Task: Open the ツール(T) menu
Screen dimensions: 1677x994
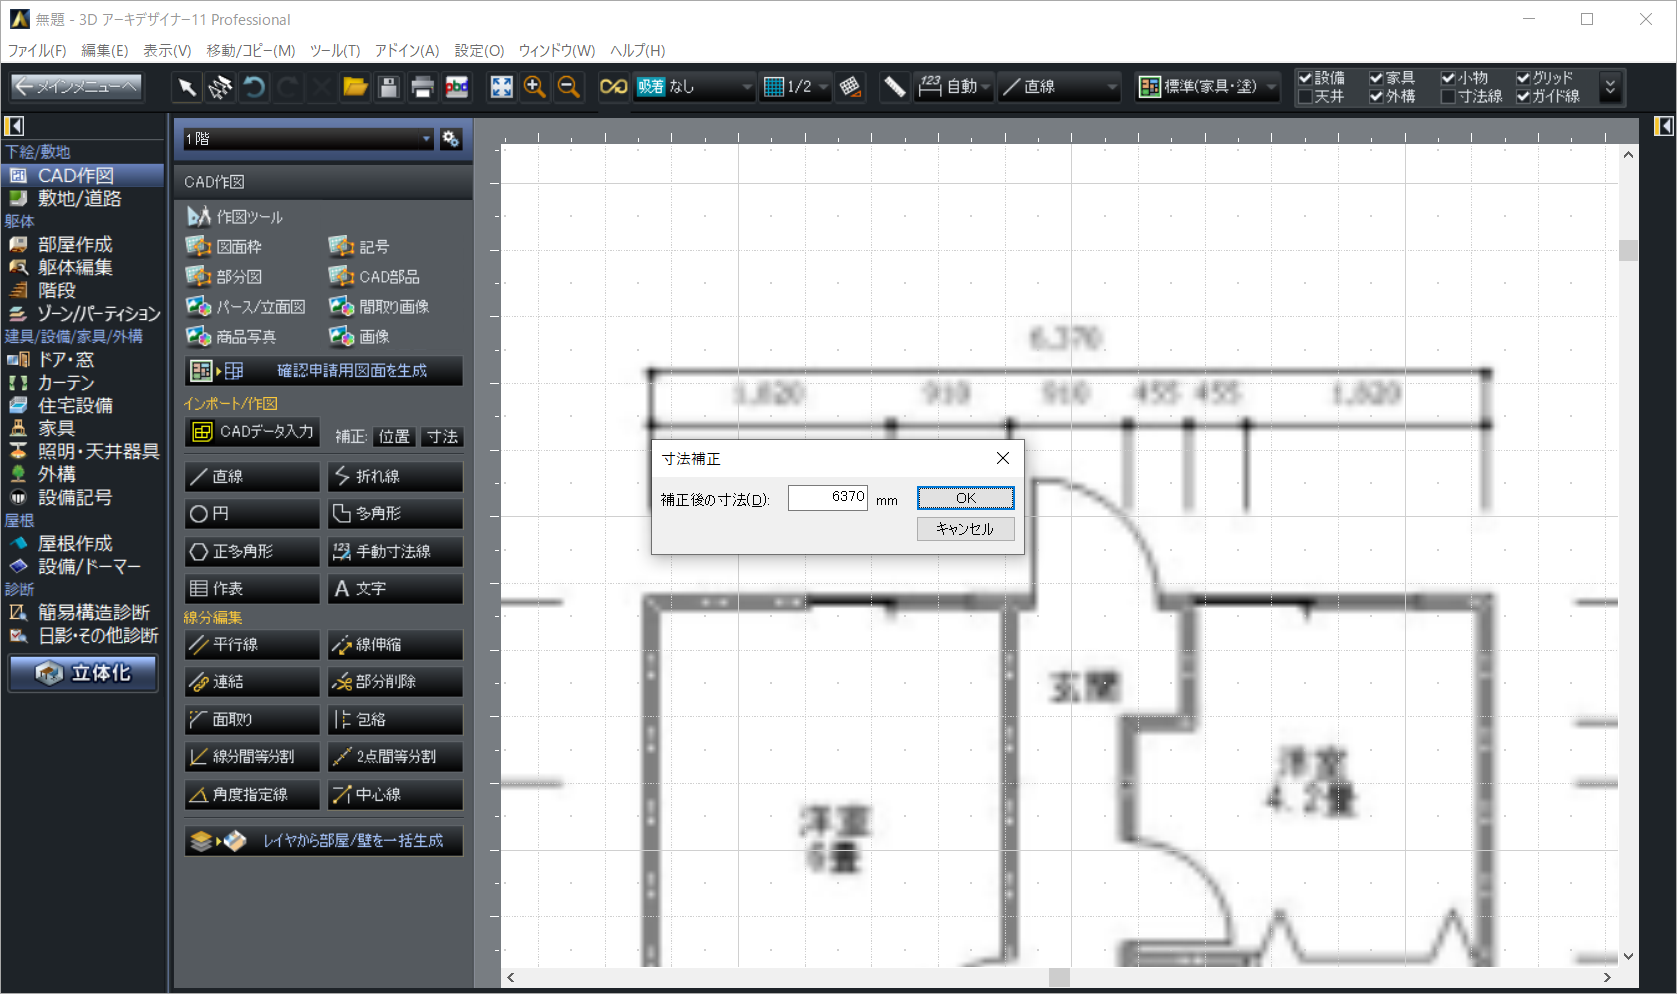Action: point(334,50)
